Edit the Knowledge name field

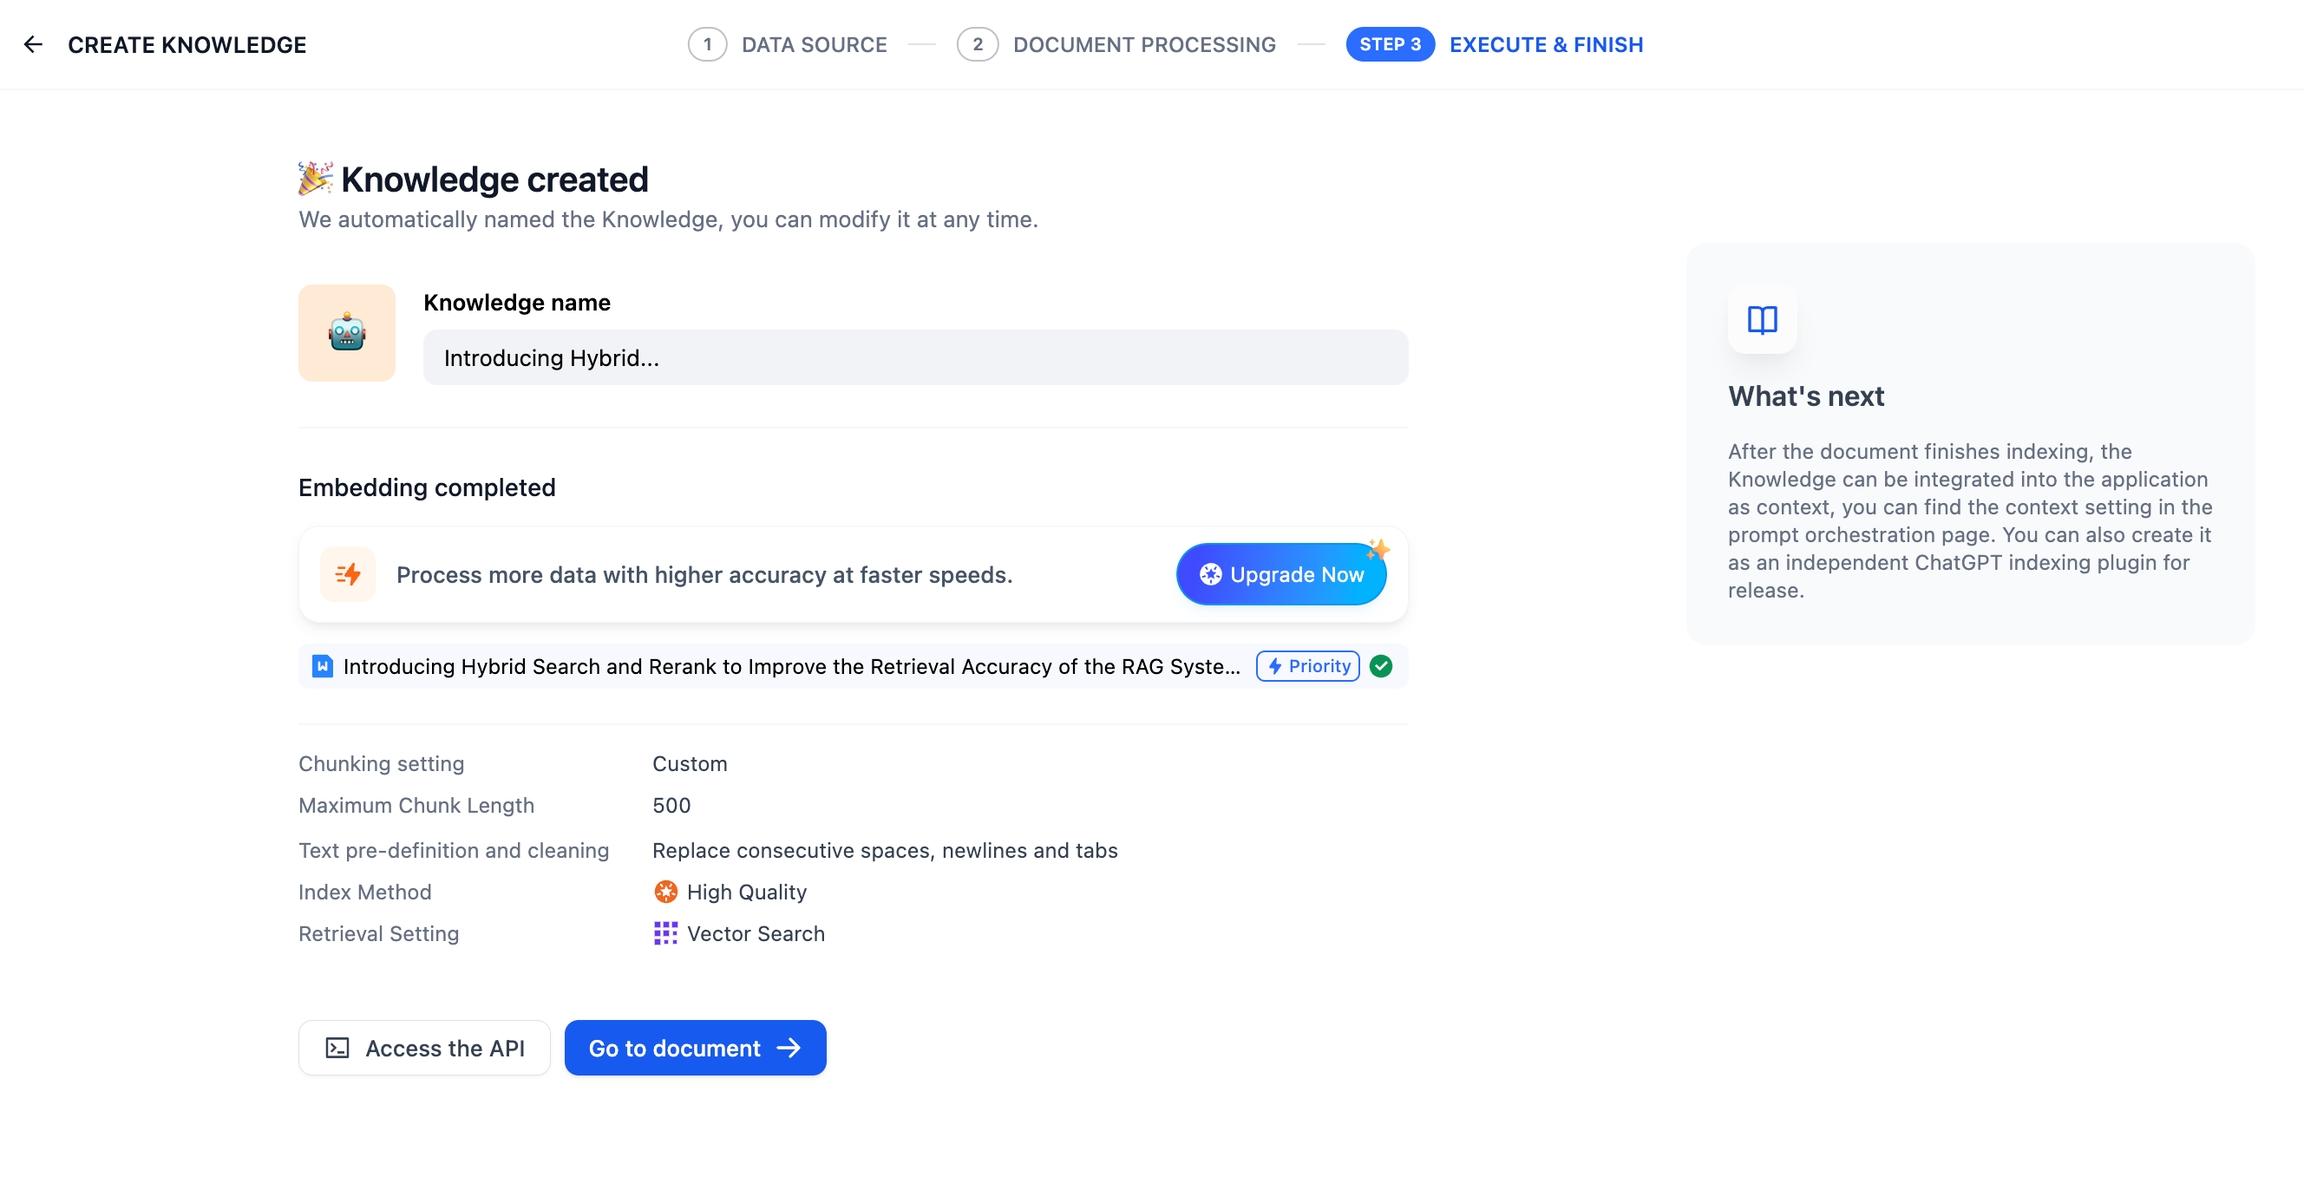pos(915,358)
